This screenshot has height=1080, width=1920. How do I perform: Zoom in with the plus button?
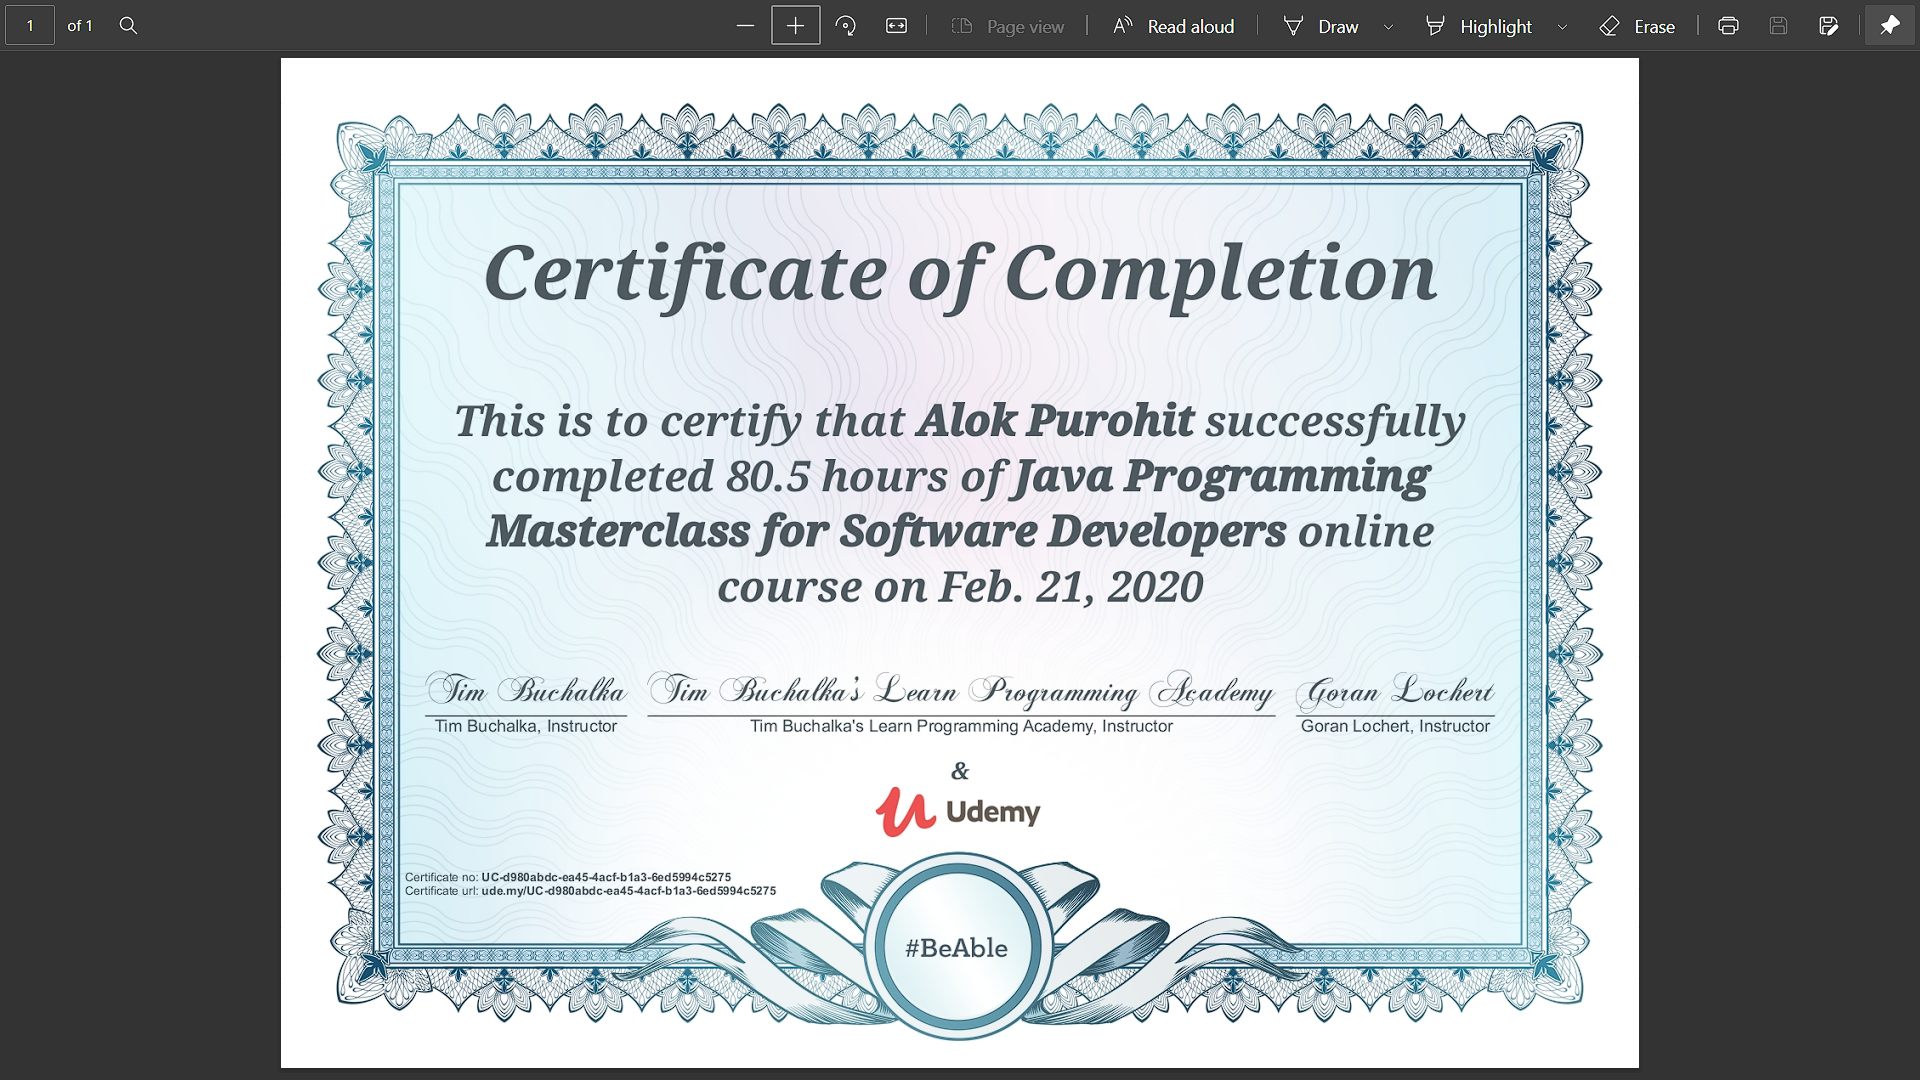pyautogui.click(x=796, y=26)
